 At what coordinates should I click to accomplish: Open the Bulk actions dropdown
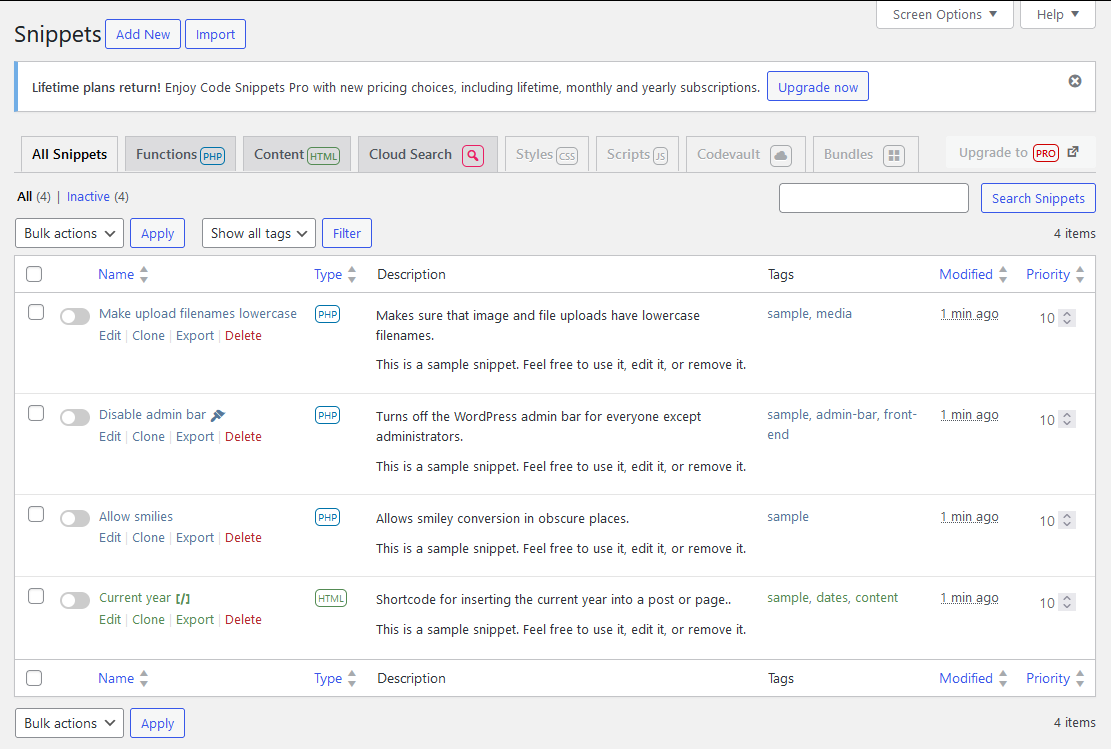tap(68, 233)
